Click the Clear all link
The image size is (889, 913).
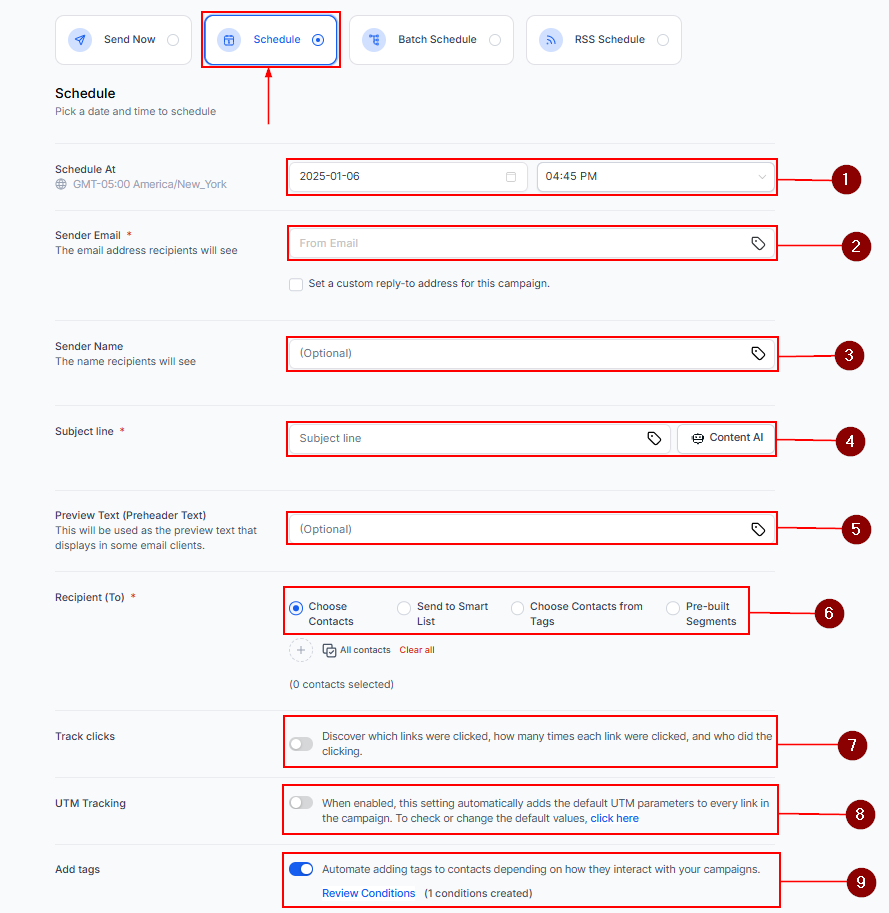pos(417,650)
